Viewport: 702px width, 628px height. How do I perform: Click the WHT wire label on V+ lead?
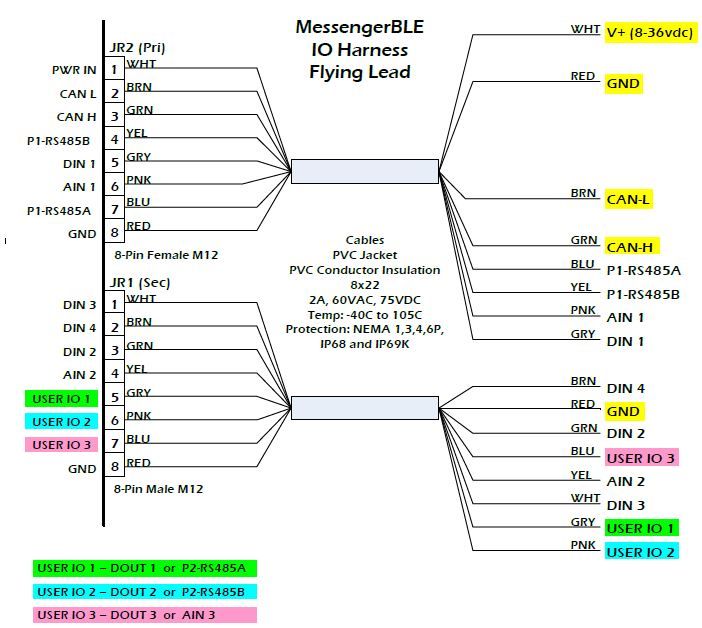tap(585, 29)
